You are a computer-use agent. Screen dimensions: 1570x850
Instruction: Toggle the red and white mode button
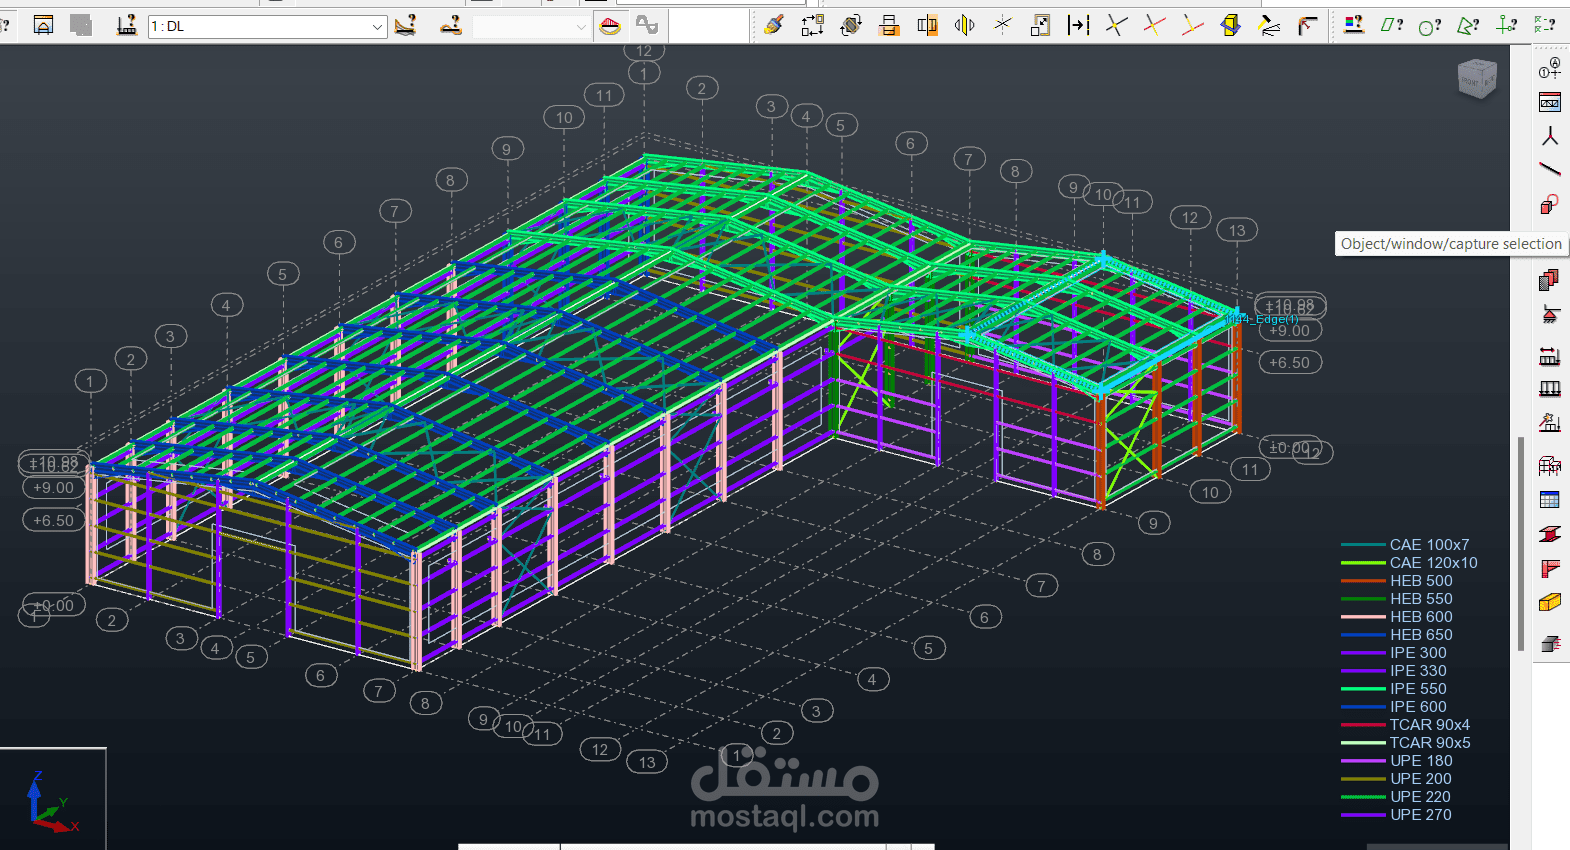point(610,26)
